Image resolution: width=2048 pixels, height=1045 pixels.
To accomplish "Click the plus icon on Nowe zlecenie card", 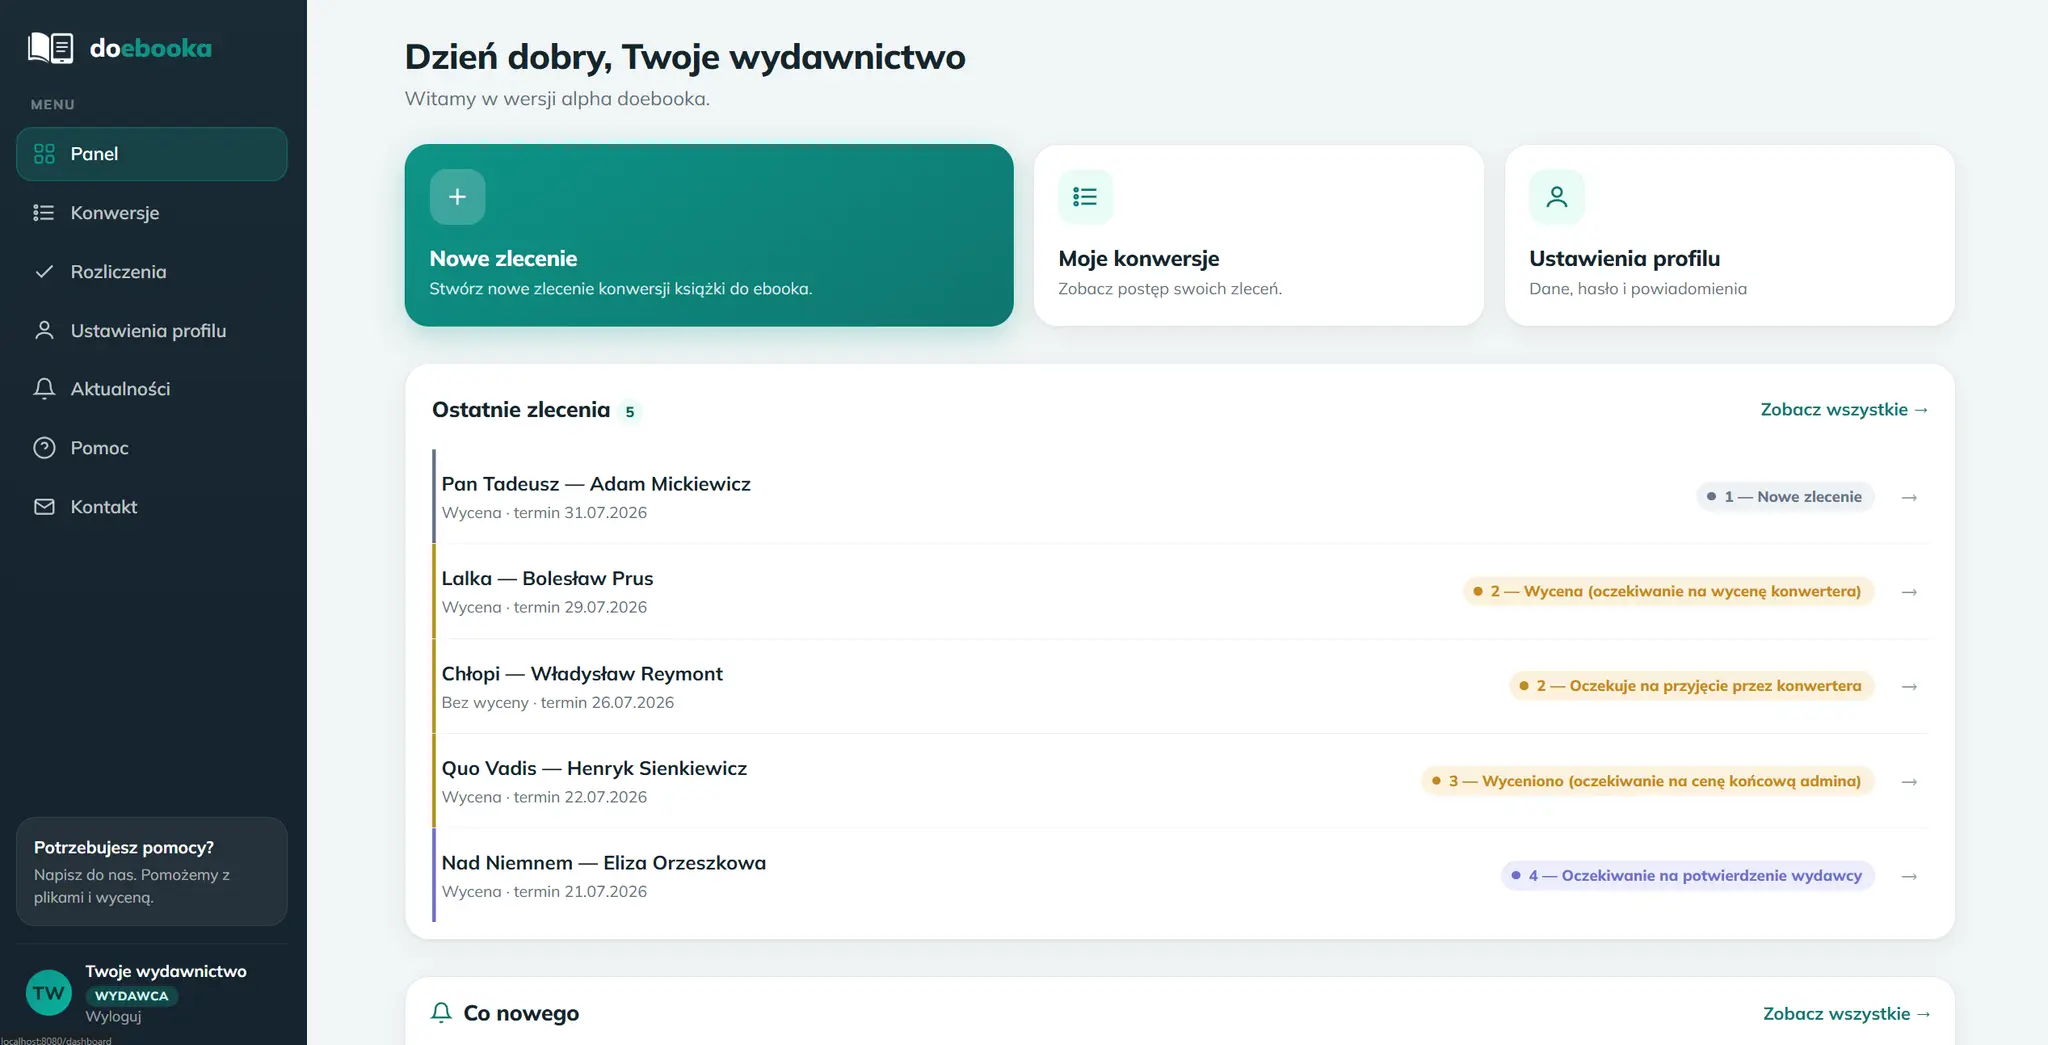I will (457, 197).
